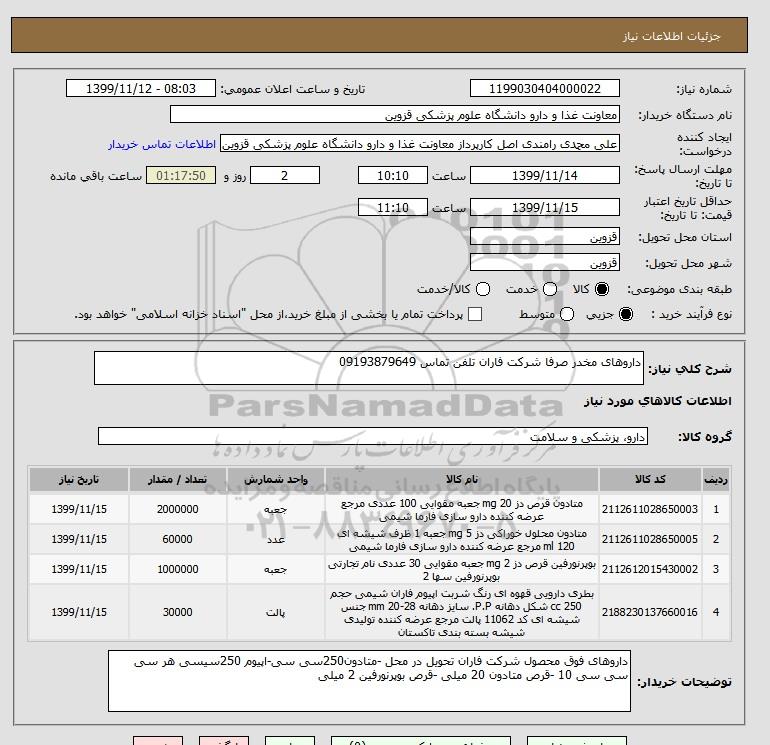
Task: Click the goods group field دارو، پزشکی و سلامت
Action: (x=373, y=436)
